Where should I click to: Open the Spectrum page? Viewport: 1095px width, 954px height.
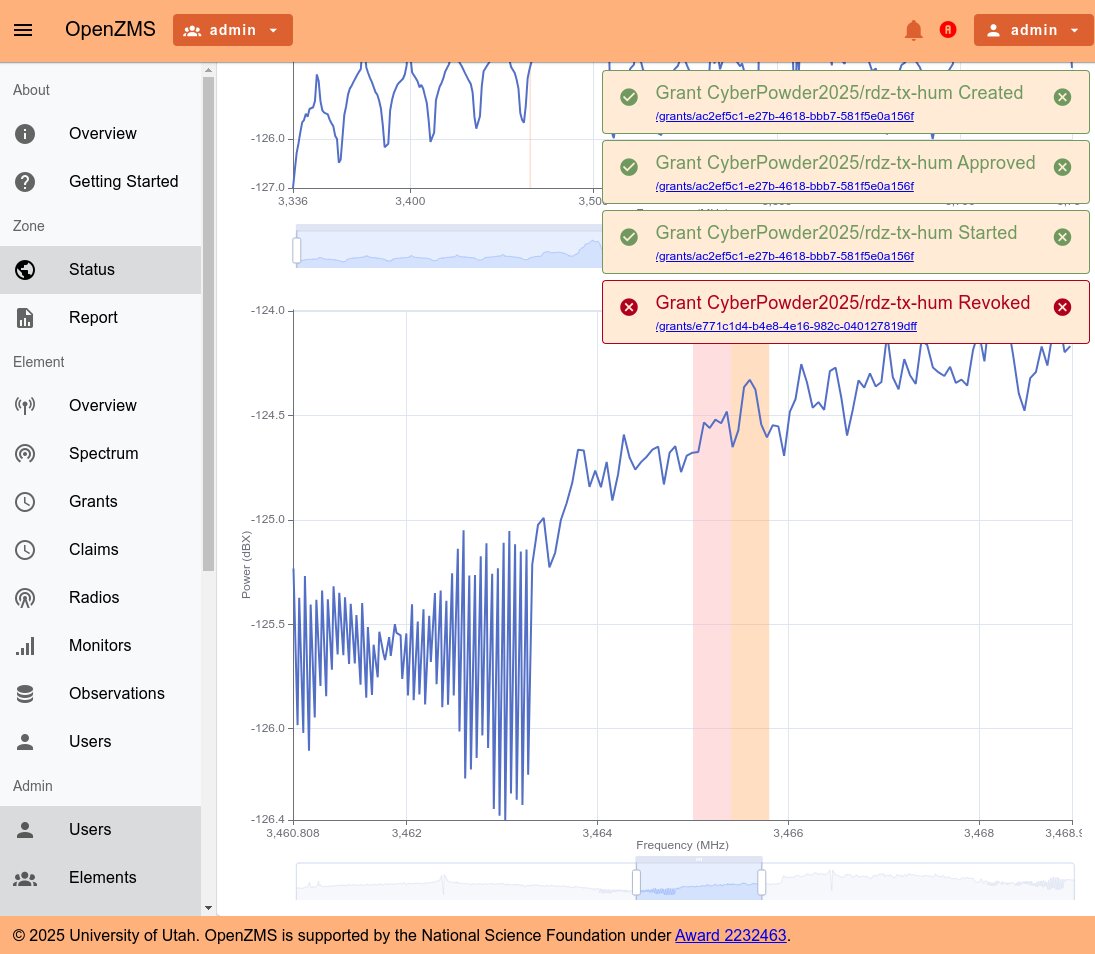pos(101,454)
